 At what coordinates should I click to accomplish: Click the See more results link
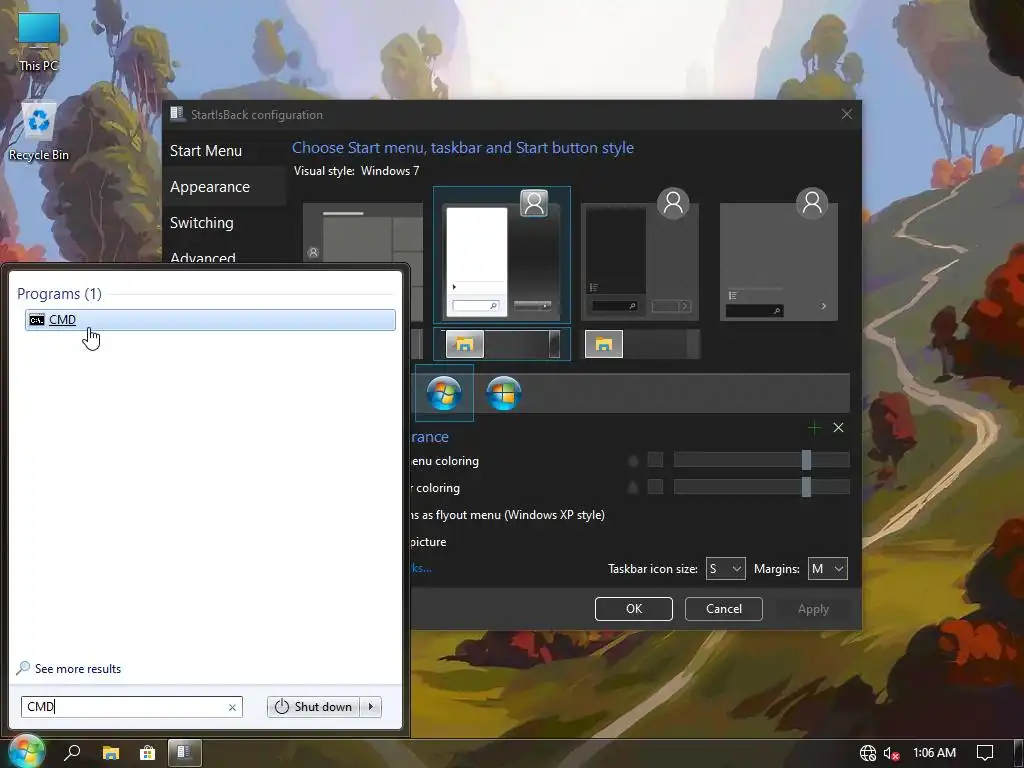click(78, 669)
